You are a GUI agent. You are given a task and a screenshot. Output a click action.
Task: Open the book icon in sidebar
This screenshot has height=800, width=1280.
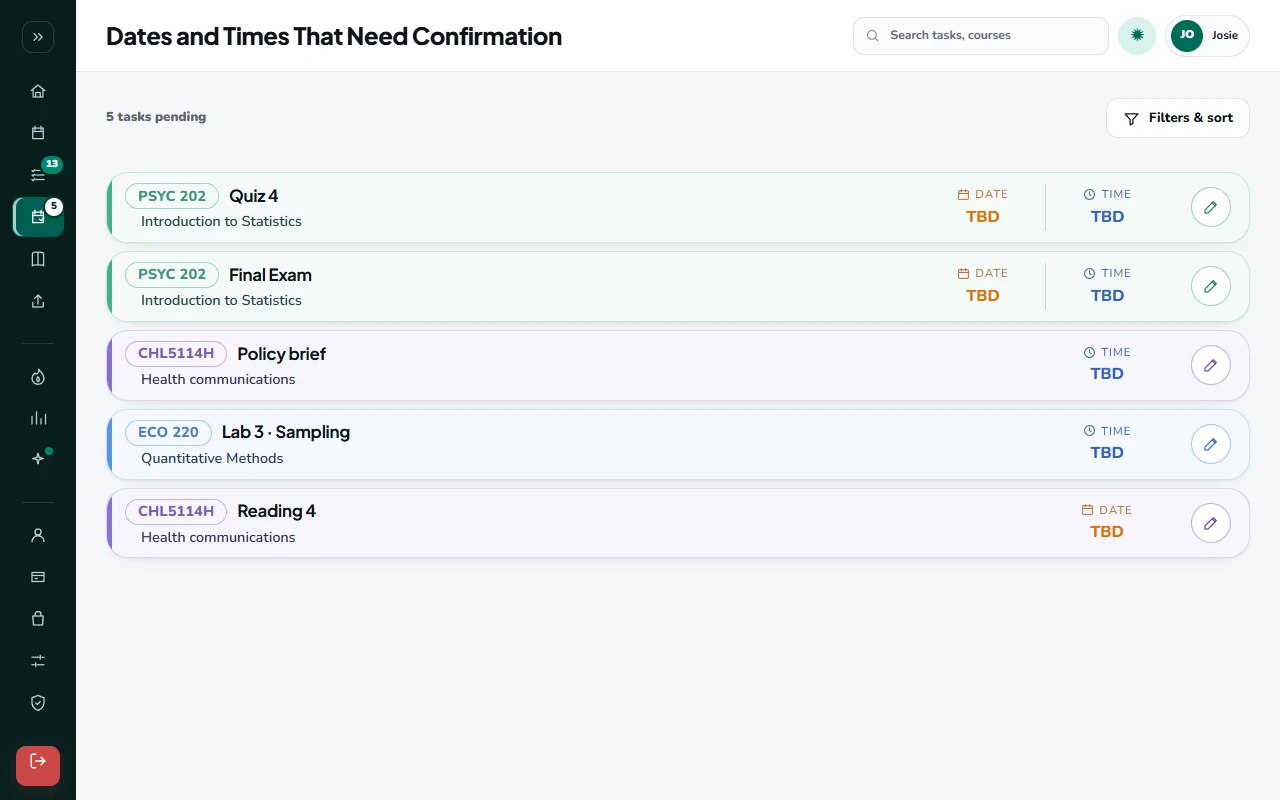point(38,259)
